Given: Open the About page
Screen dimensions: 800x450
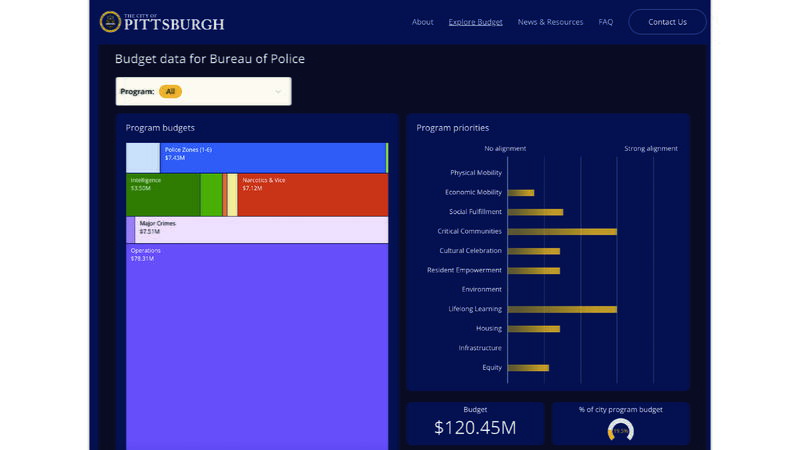Looking at the screenshot, I should click(422, 22).
